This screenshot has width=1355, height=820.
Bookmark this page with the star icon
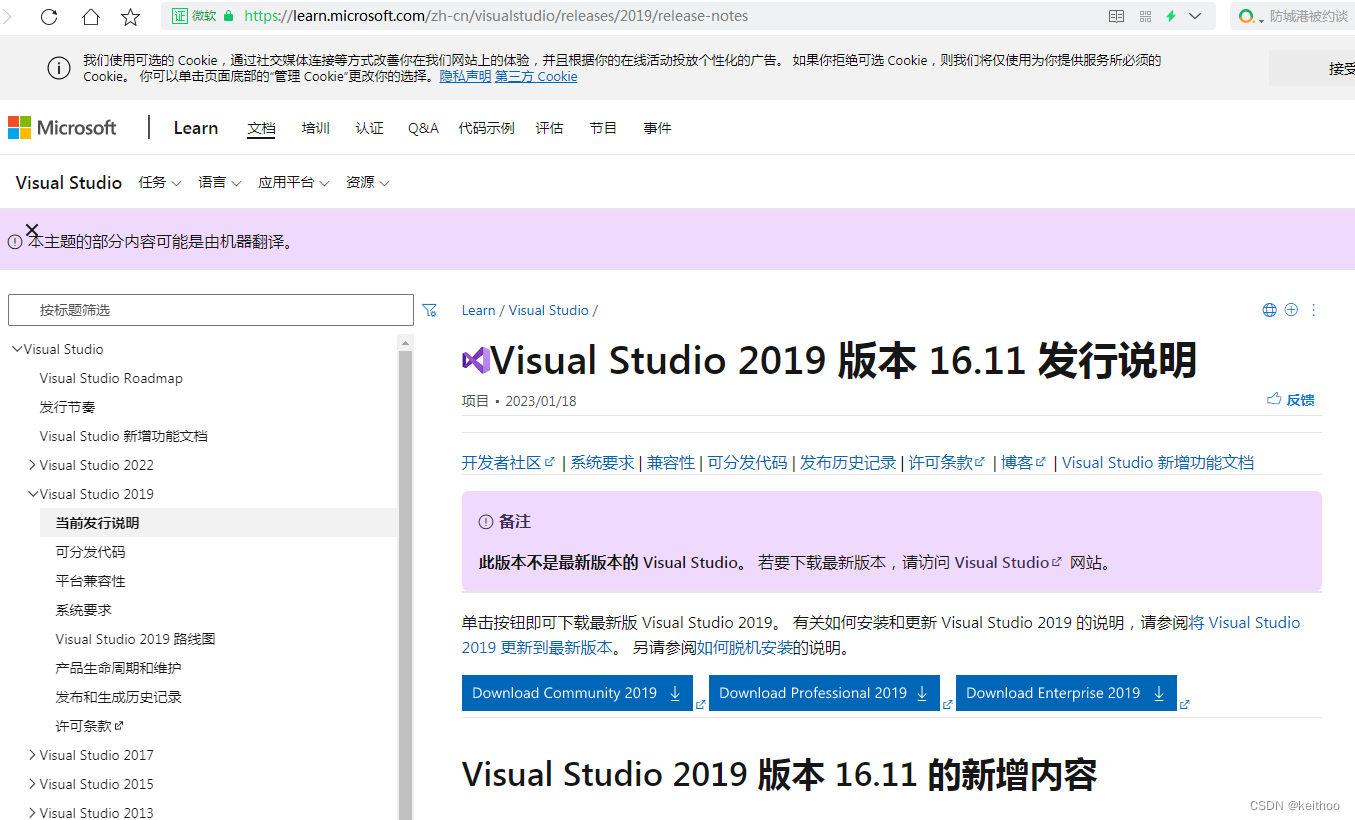click(x=131, y=16)
